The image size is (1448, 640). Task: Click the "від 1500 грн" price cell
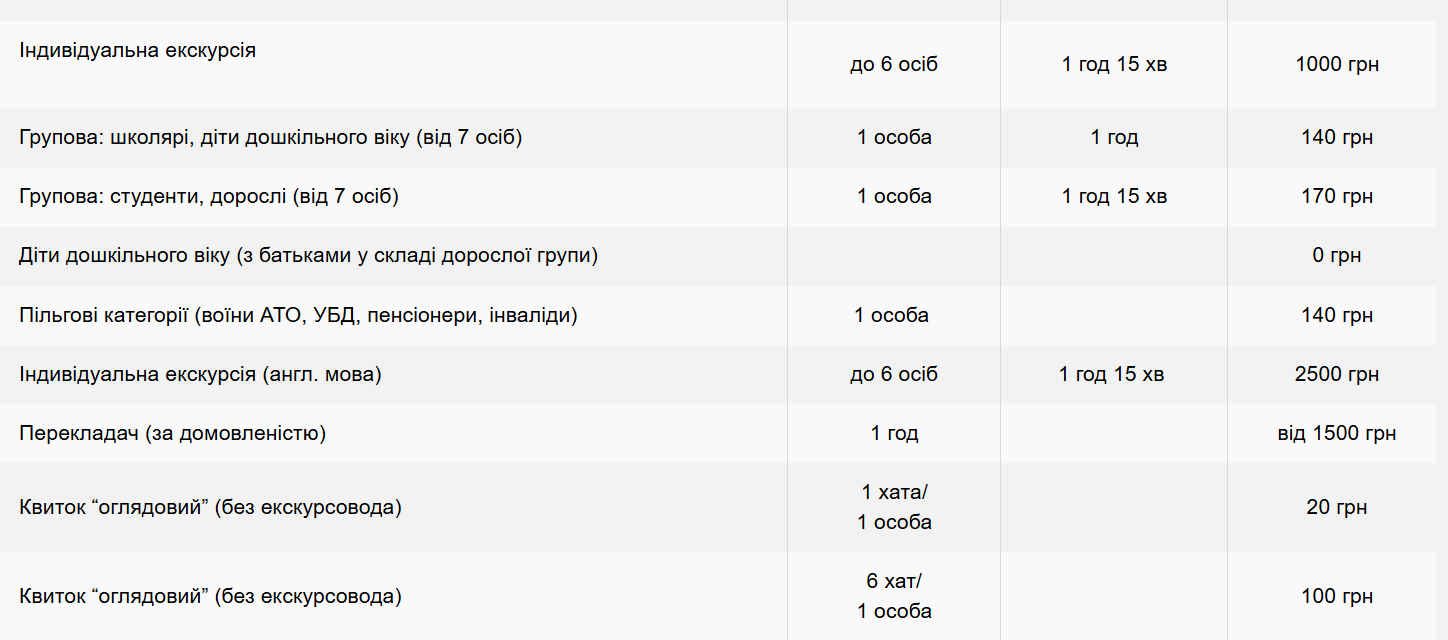(x=1336, y=434)
